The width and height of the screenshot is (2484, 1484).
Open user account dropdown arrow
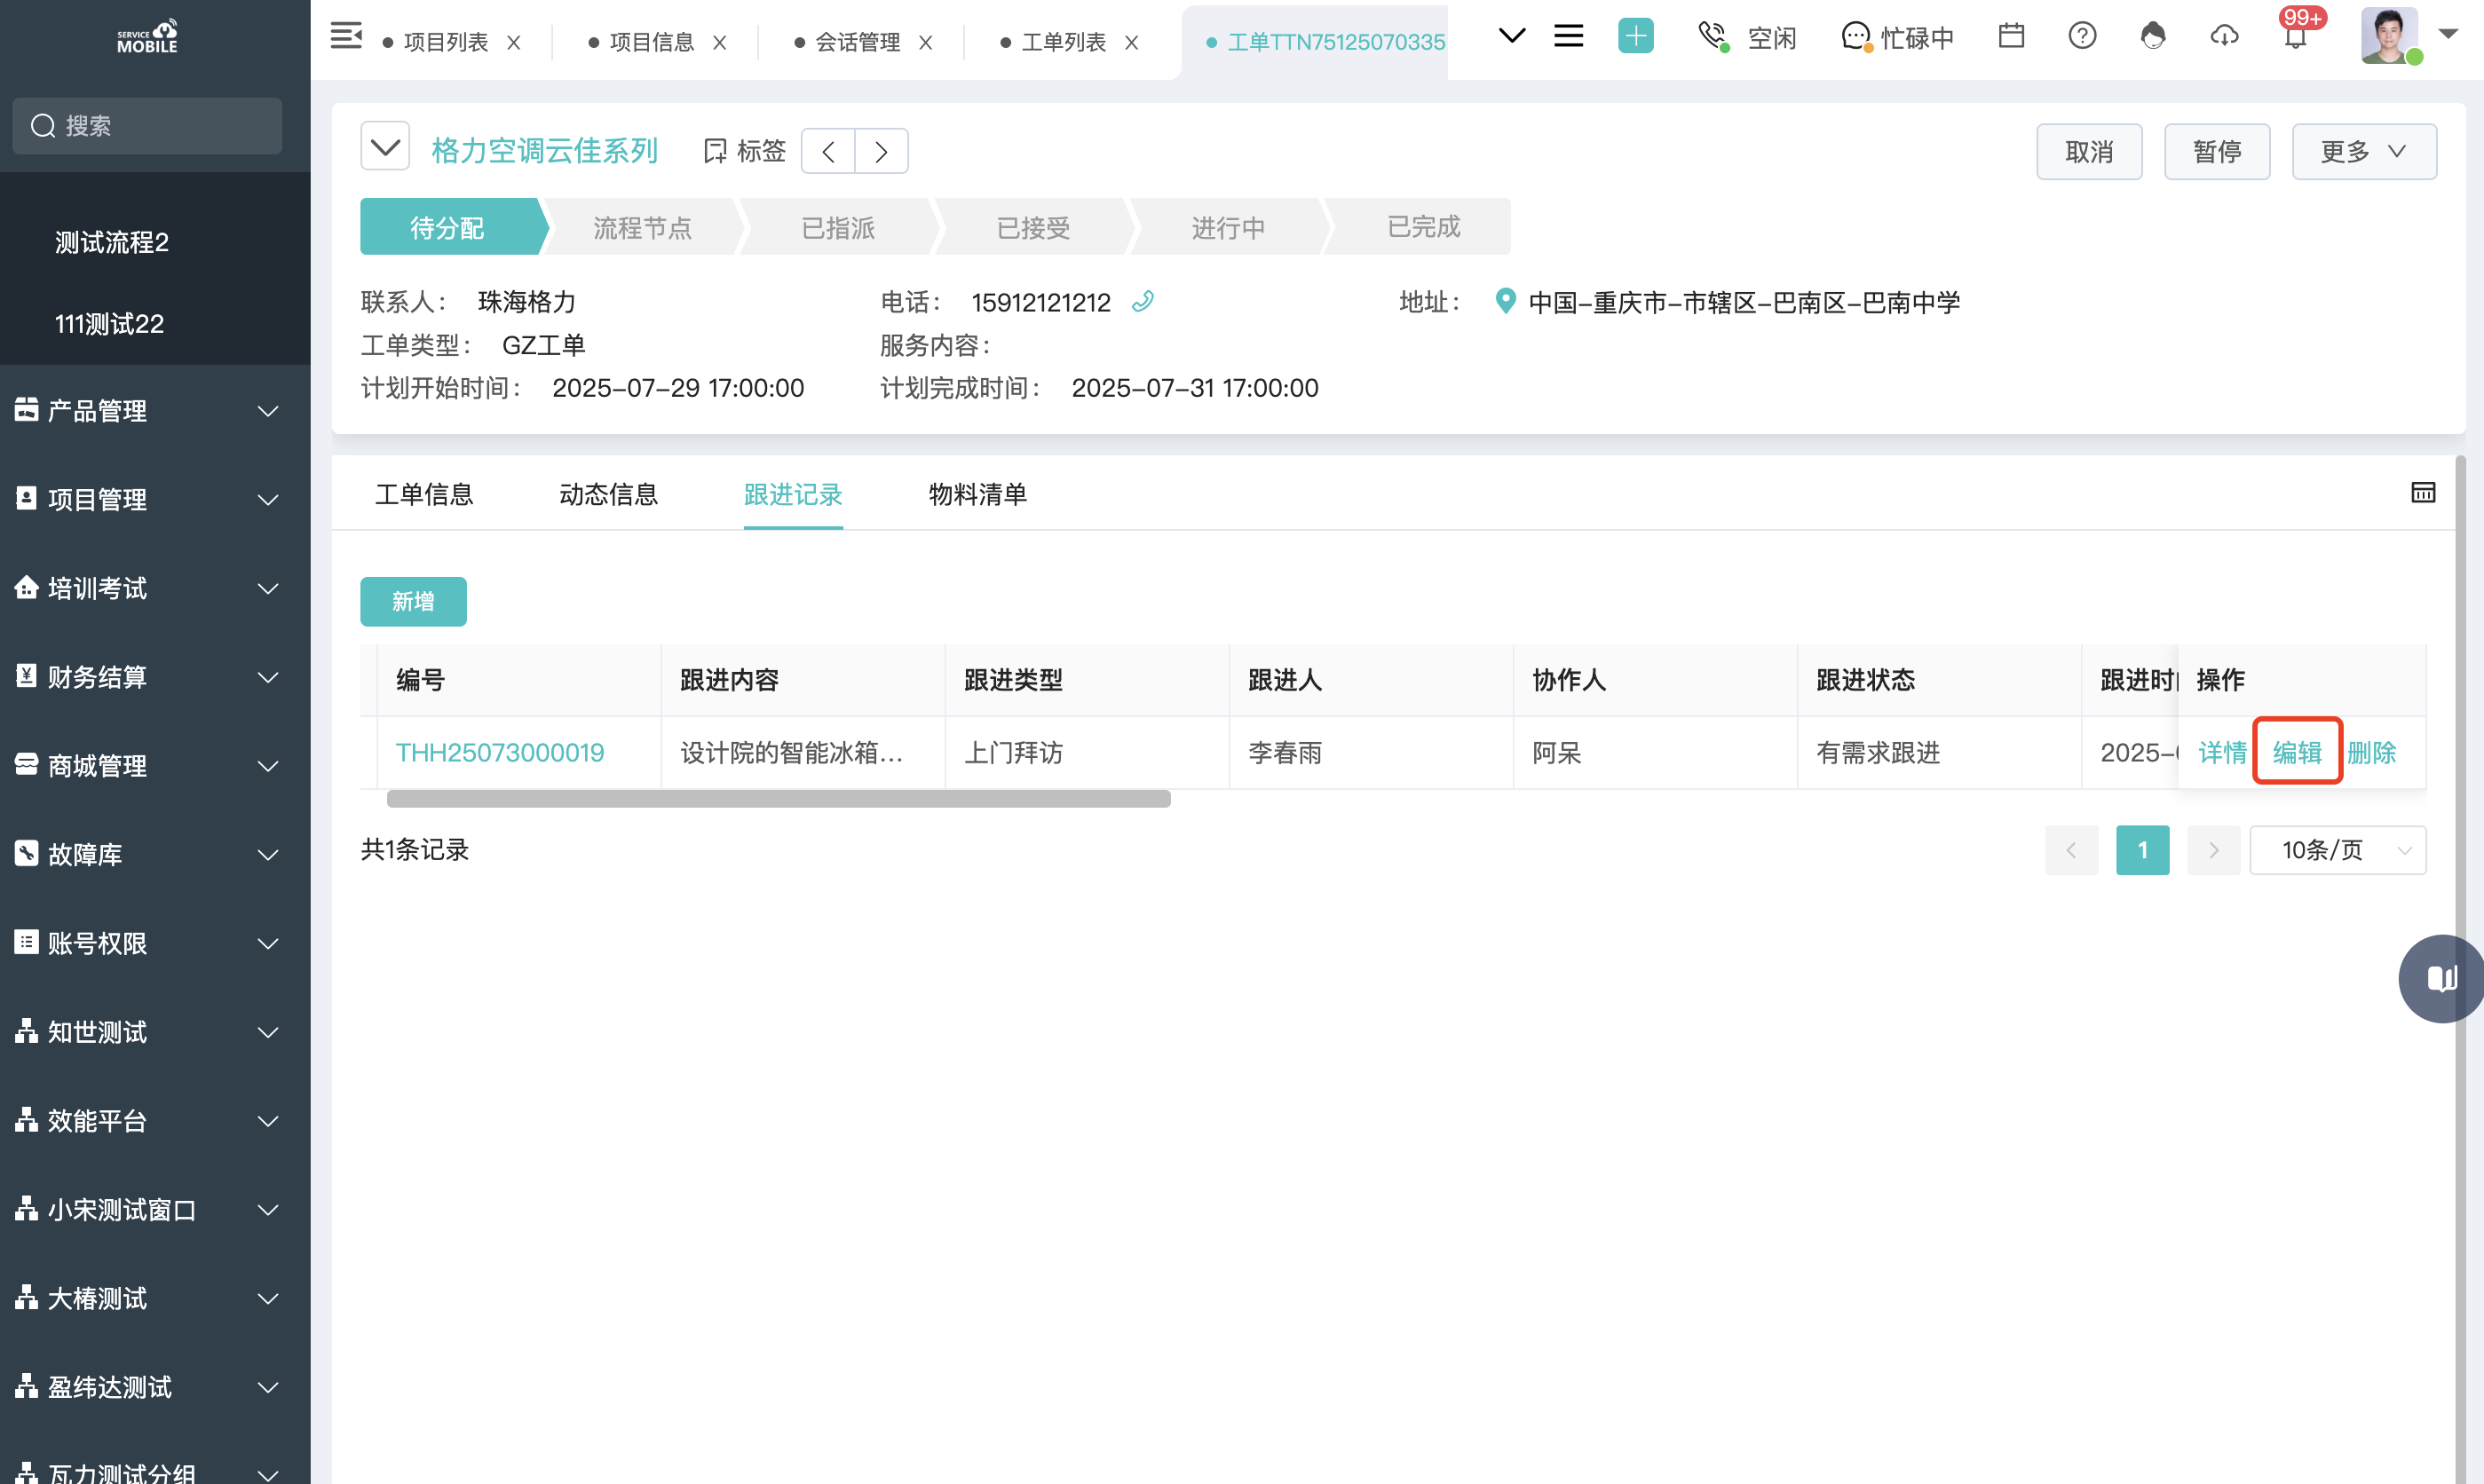click(x=2448, y=34)
